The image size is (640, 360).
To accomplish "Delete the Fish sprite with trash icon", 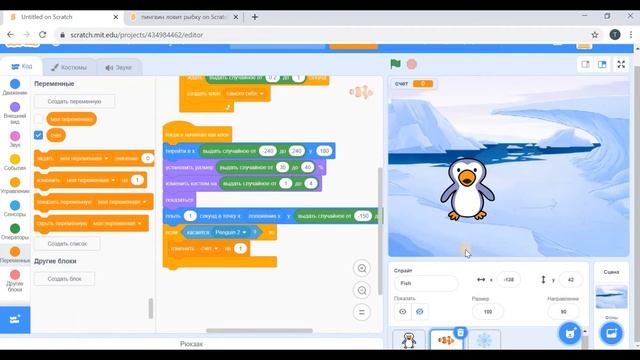I will click(460, 332).
